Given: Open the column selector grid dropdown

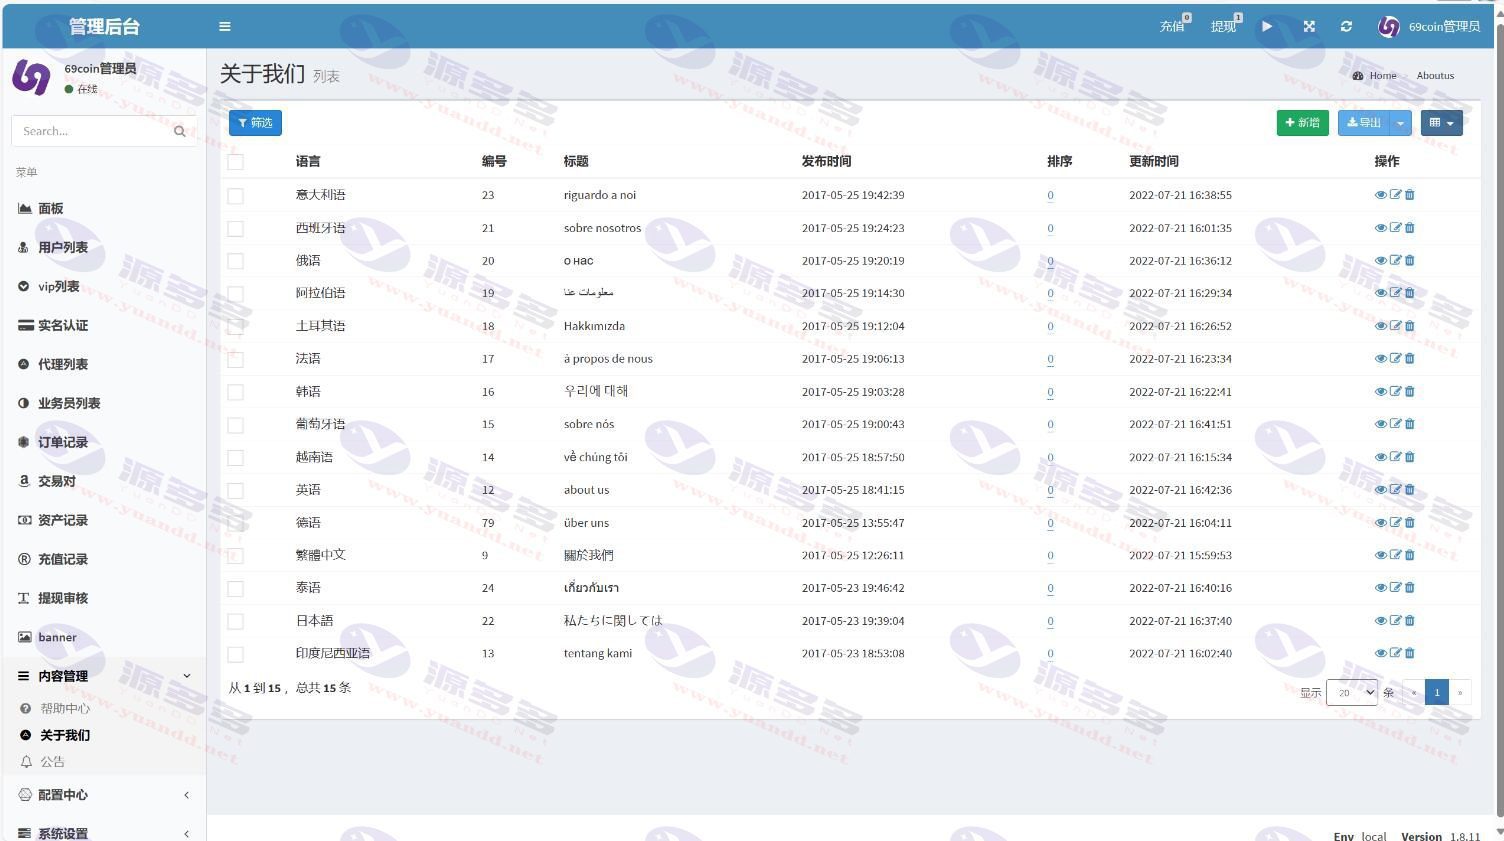Looking at the screenshot, I should (x=1441, y=123).
